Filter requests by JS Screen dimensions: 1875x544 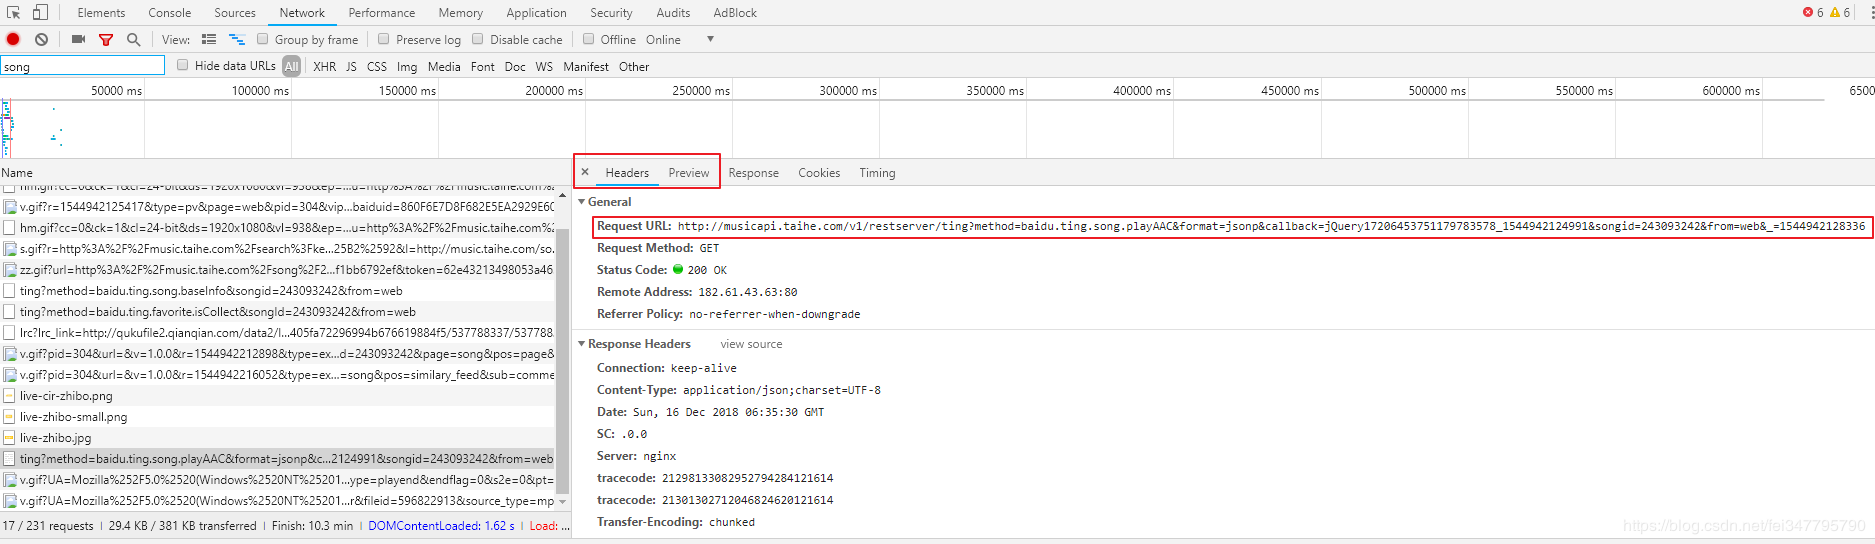coord(351,66)
